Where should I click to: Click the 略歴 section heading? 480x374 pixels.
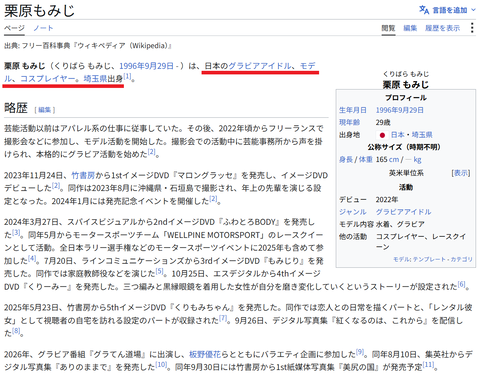[x=16, y=108]
